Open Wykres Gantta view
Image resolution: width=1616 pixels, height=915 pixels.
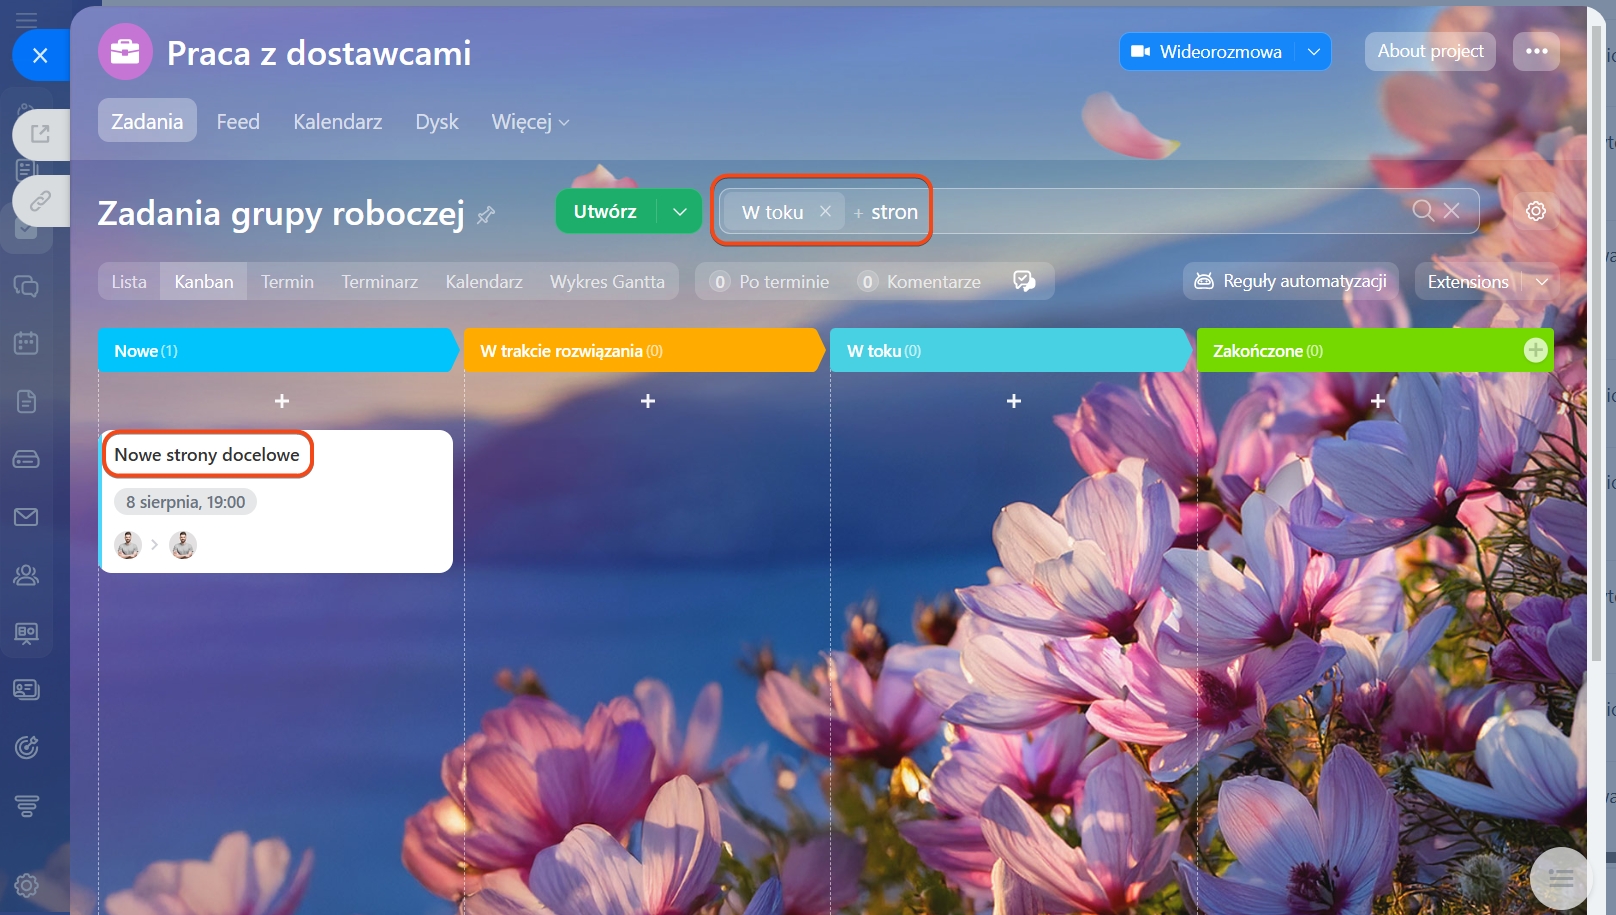tap(607, 282)
